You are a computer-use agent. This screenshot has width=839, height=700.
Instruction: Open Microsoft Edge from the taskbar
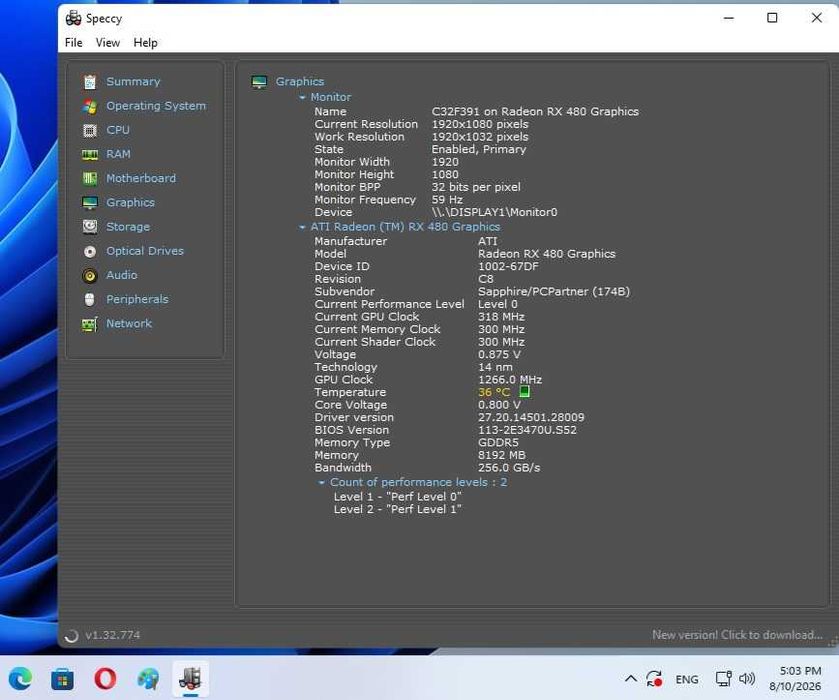[x=20, y=679]
